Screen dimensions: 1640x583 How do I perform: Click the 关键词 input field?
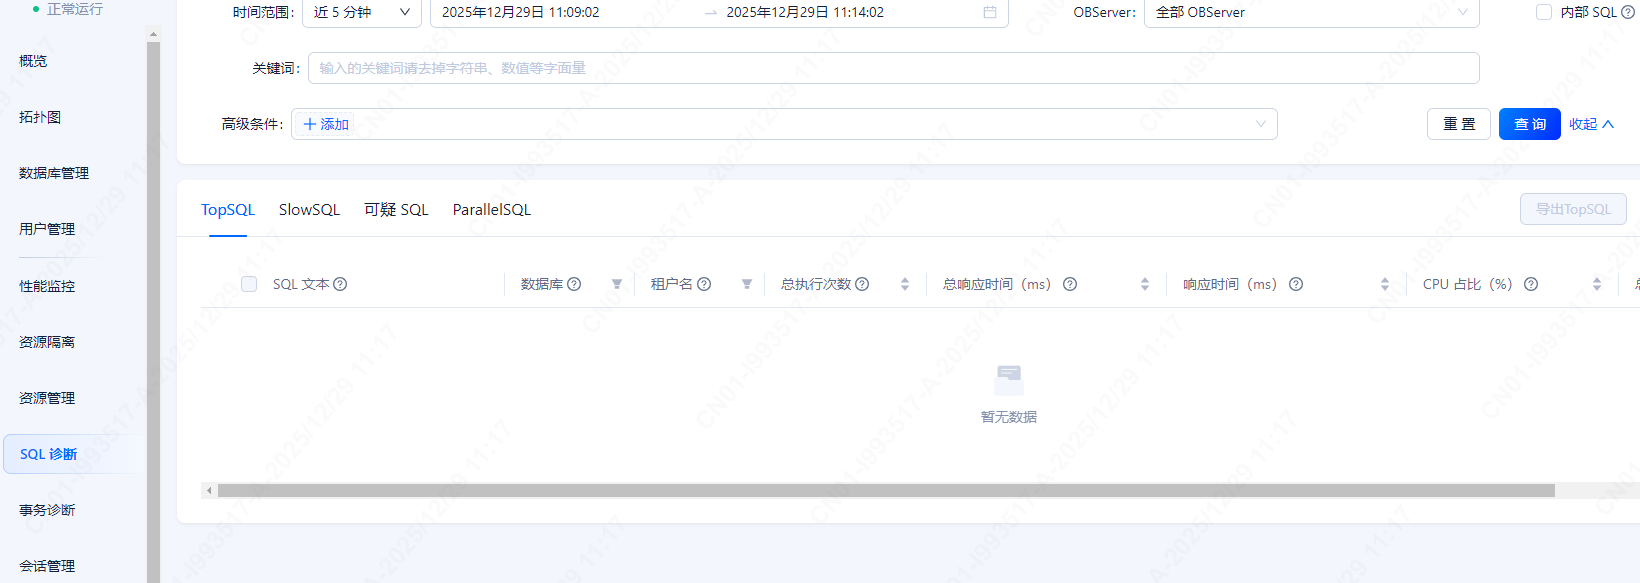(893, 68)
